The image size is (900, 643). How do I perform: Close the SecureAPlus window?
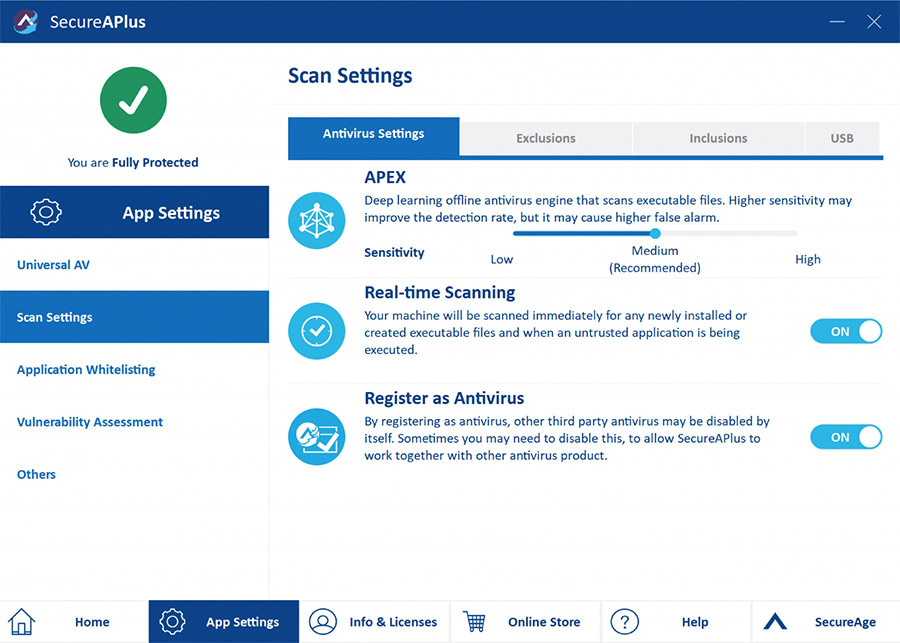pyautogui.click(x=874, y=22)
